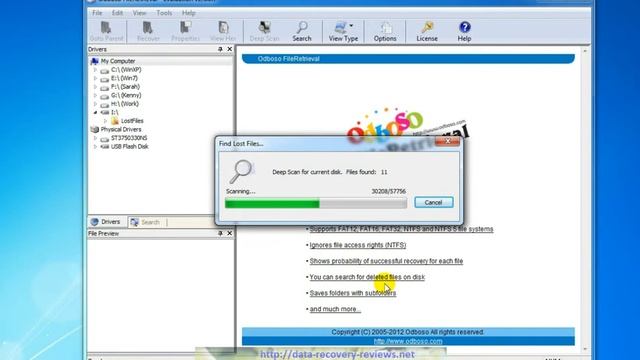Pin the Drivers panel
Viewport: 640px width, 360px height.
click(220, 49)
